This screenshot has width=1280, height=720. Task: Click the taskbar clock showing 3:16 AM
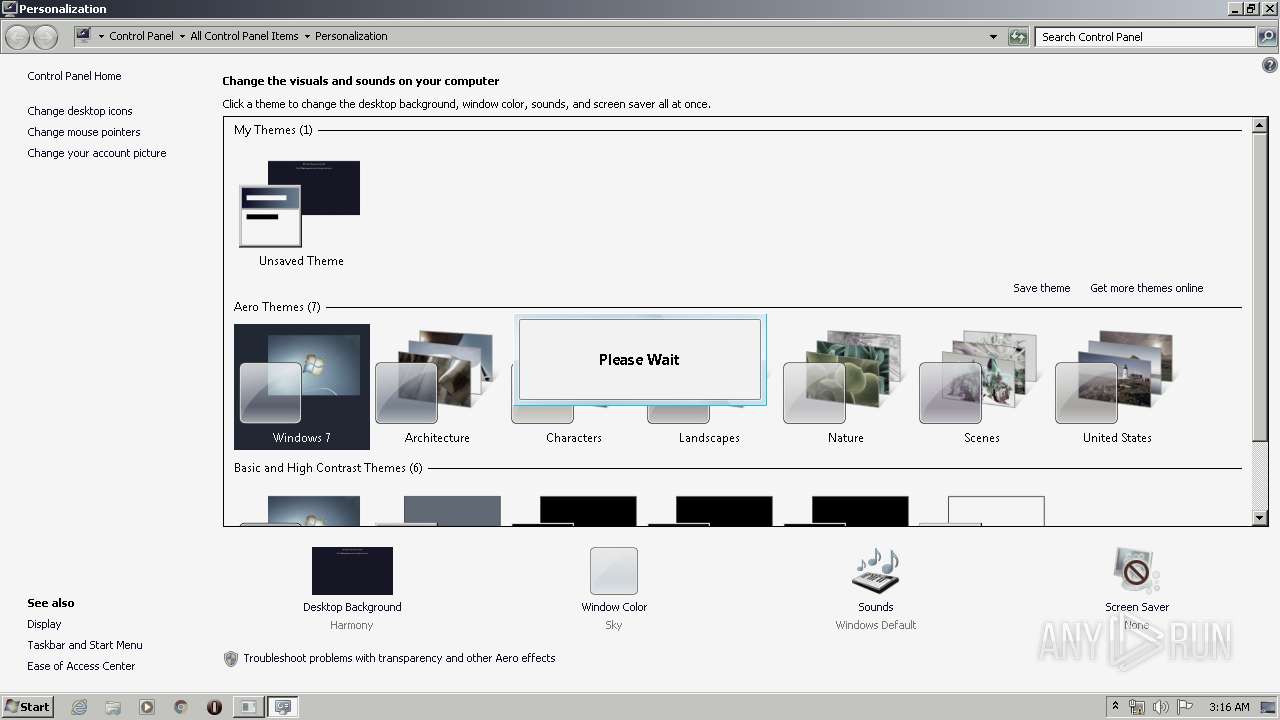[1229, 707]
